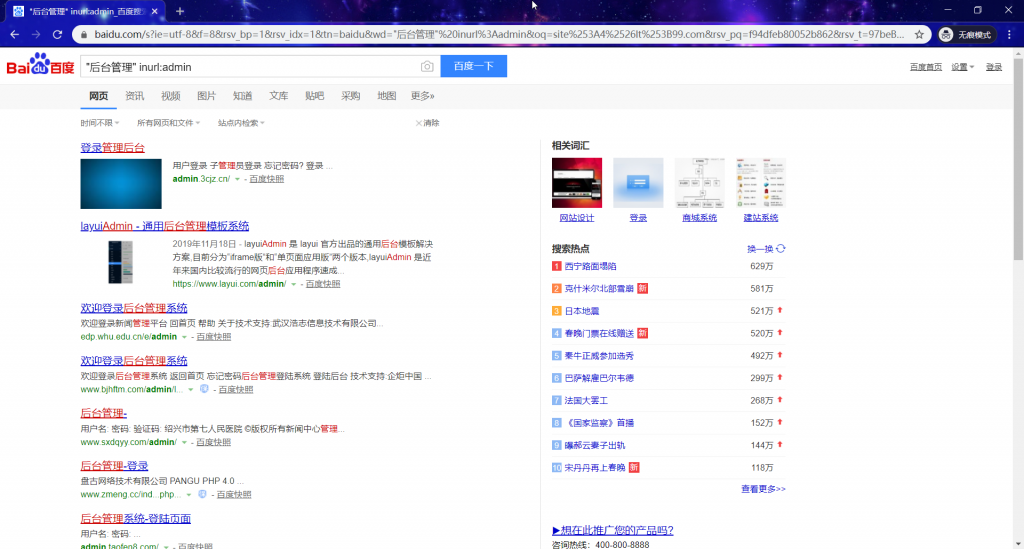This screenshot has width=1024, height=549.
Task: Refresh search hotspots with 换一换 icon
Action: point(780,249)
